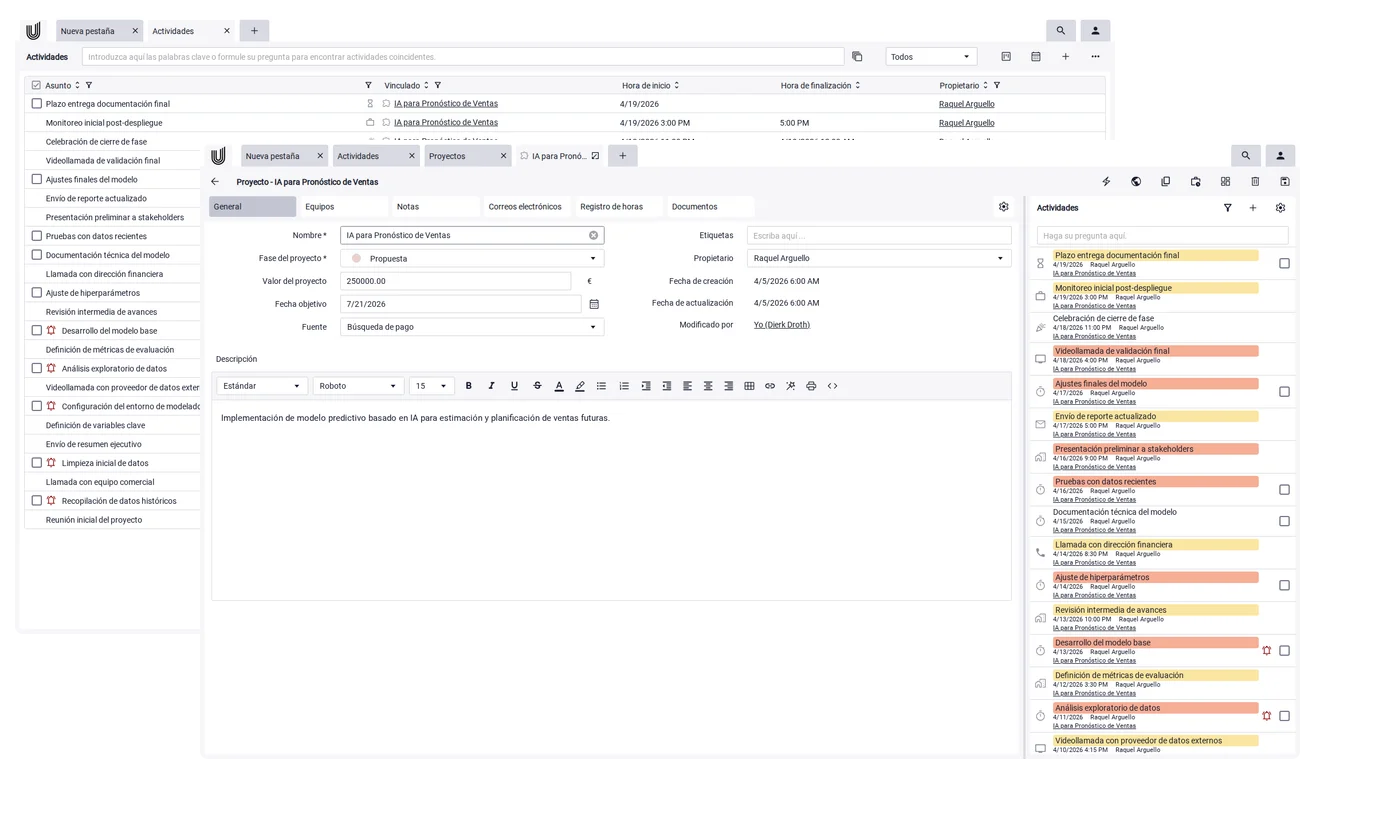The height and width of the screenshot is (825, 1400).
Task: Switch to the Correos electrónicos tab
Action: click(526, 207)
